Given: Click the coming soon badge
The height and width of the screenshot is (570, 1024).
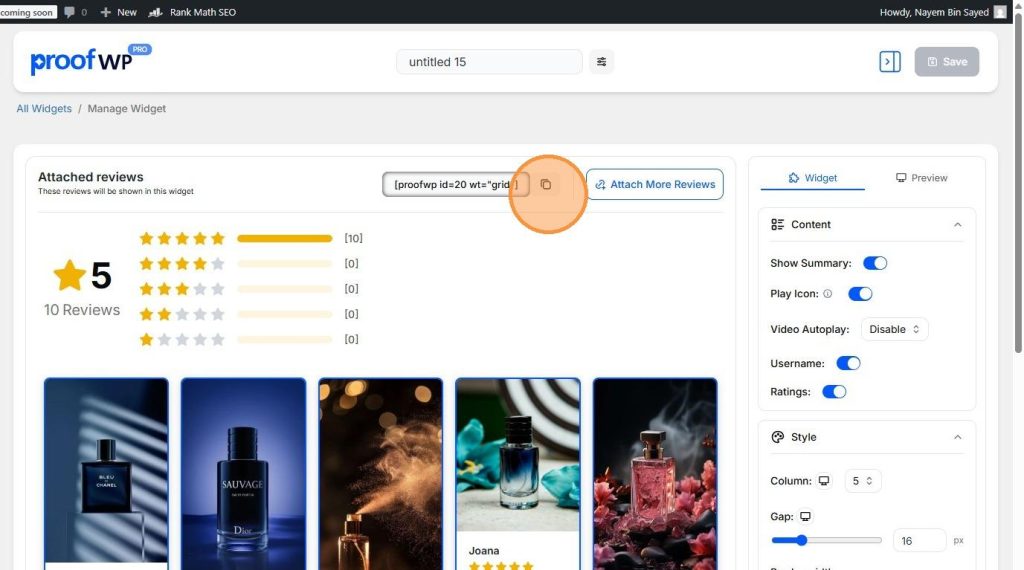Looking at the screenshot, I should click(27, 12).
